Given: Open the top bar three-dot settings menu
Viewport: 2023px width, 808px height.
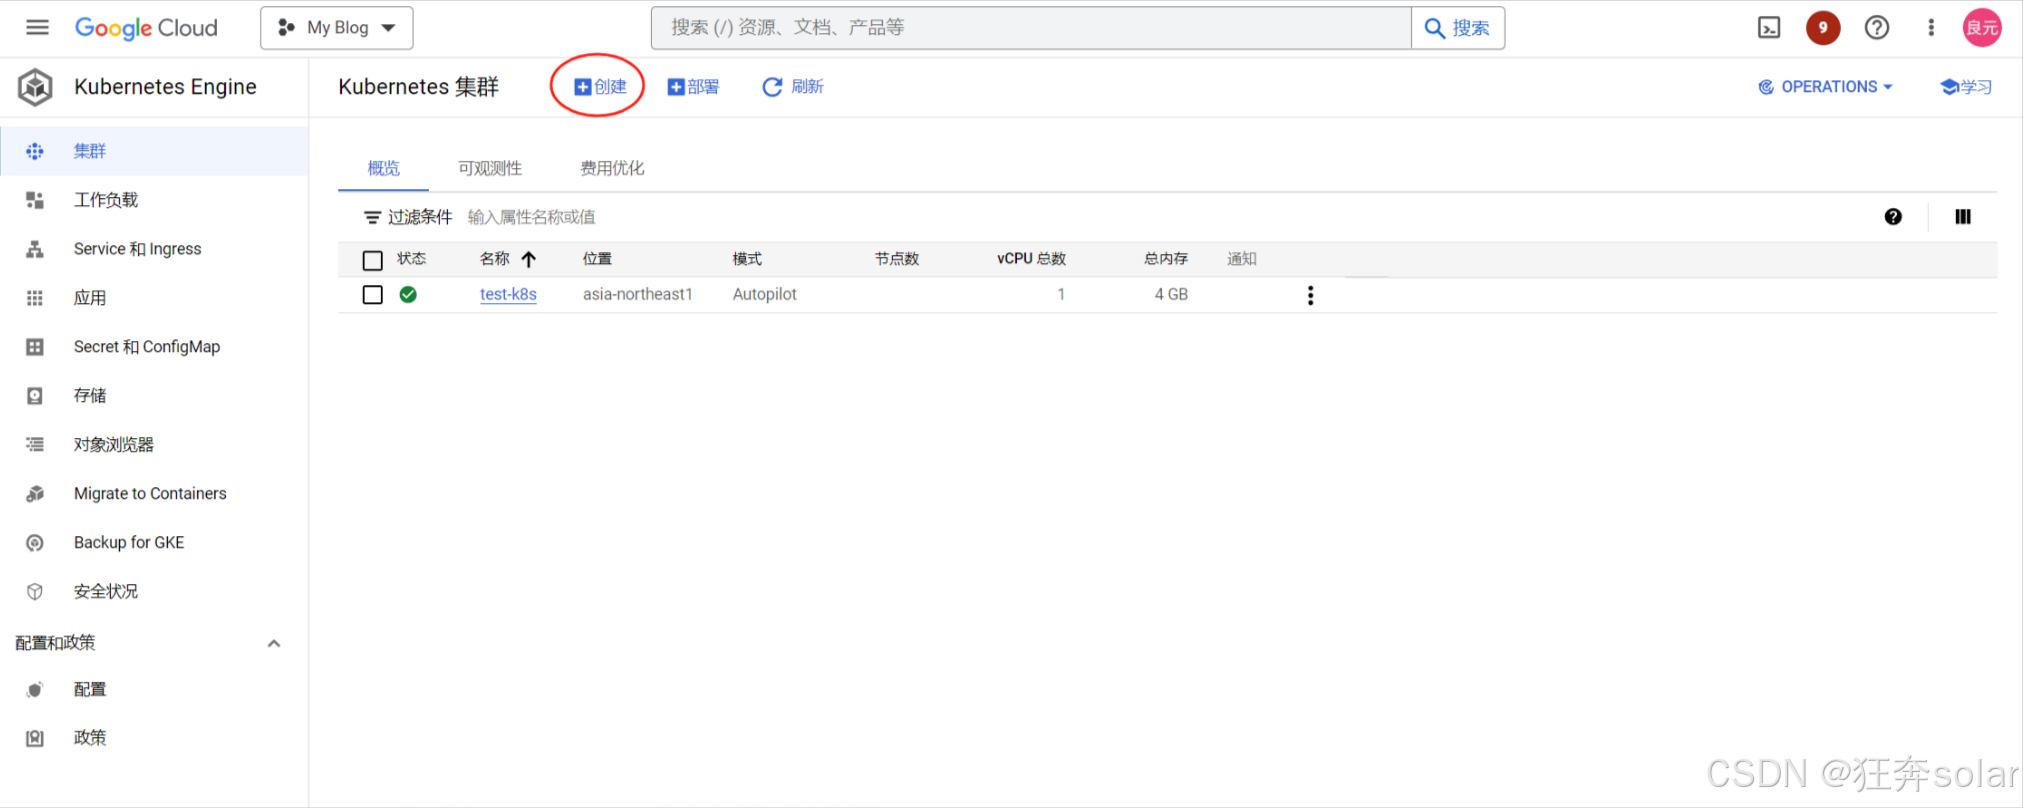Looking at the screenshot, I should coord(1931,28).
